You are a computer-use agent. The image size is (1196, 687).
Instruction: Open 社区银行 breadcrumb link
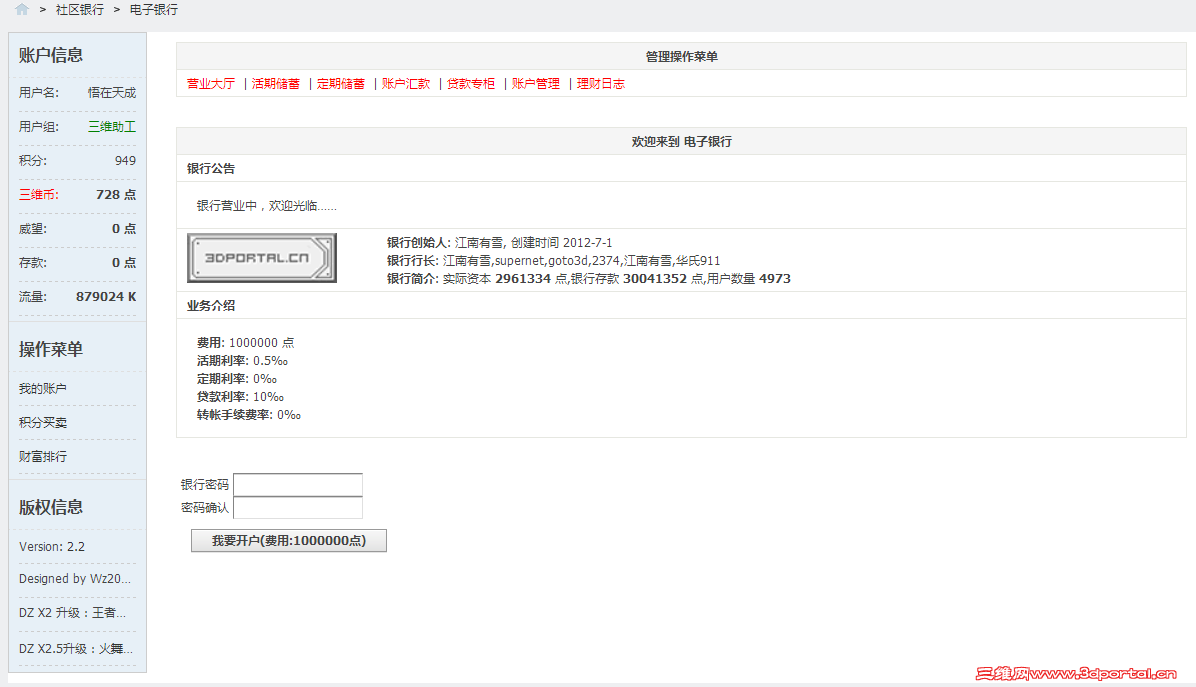click(79, 10)
